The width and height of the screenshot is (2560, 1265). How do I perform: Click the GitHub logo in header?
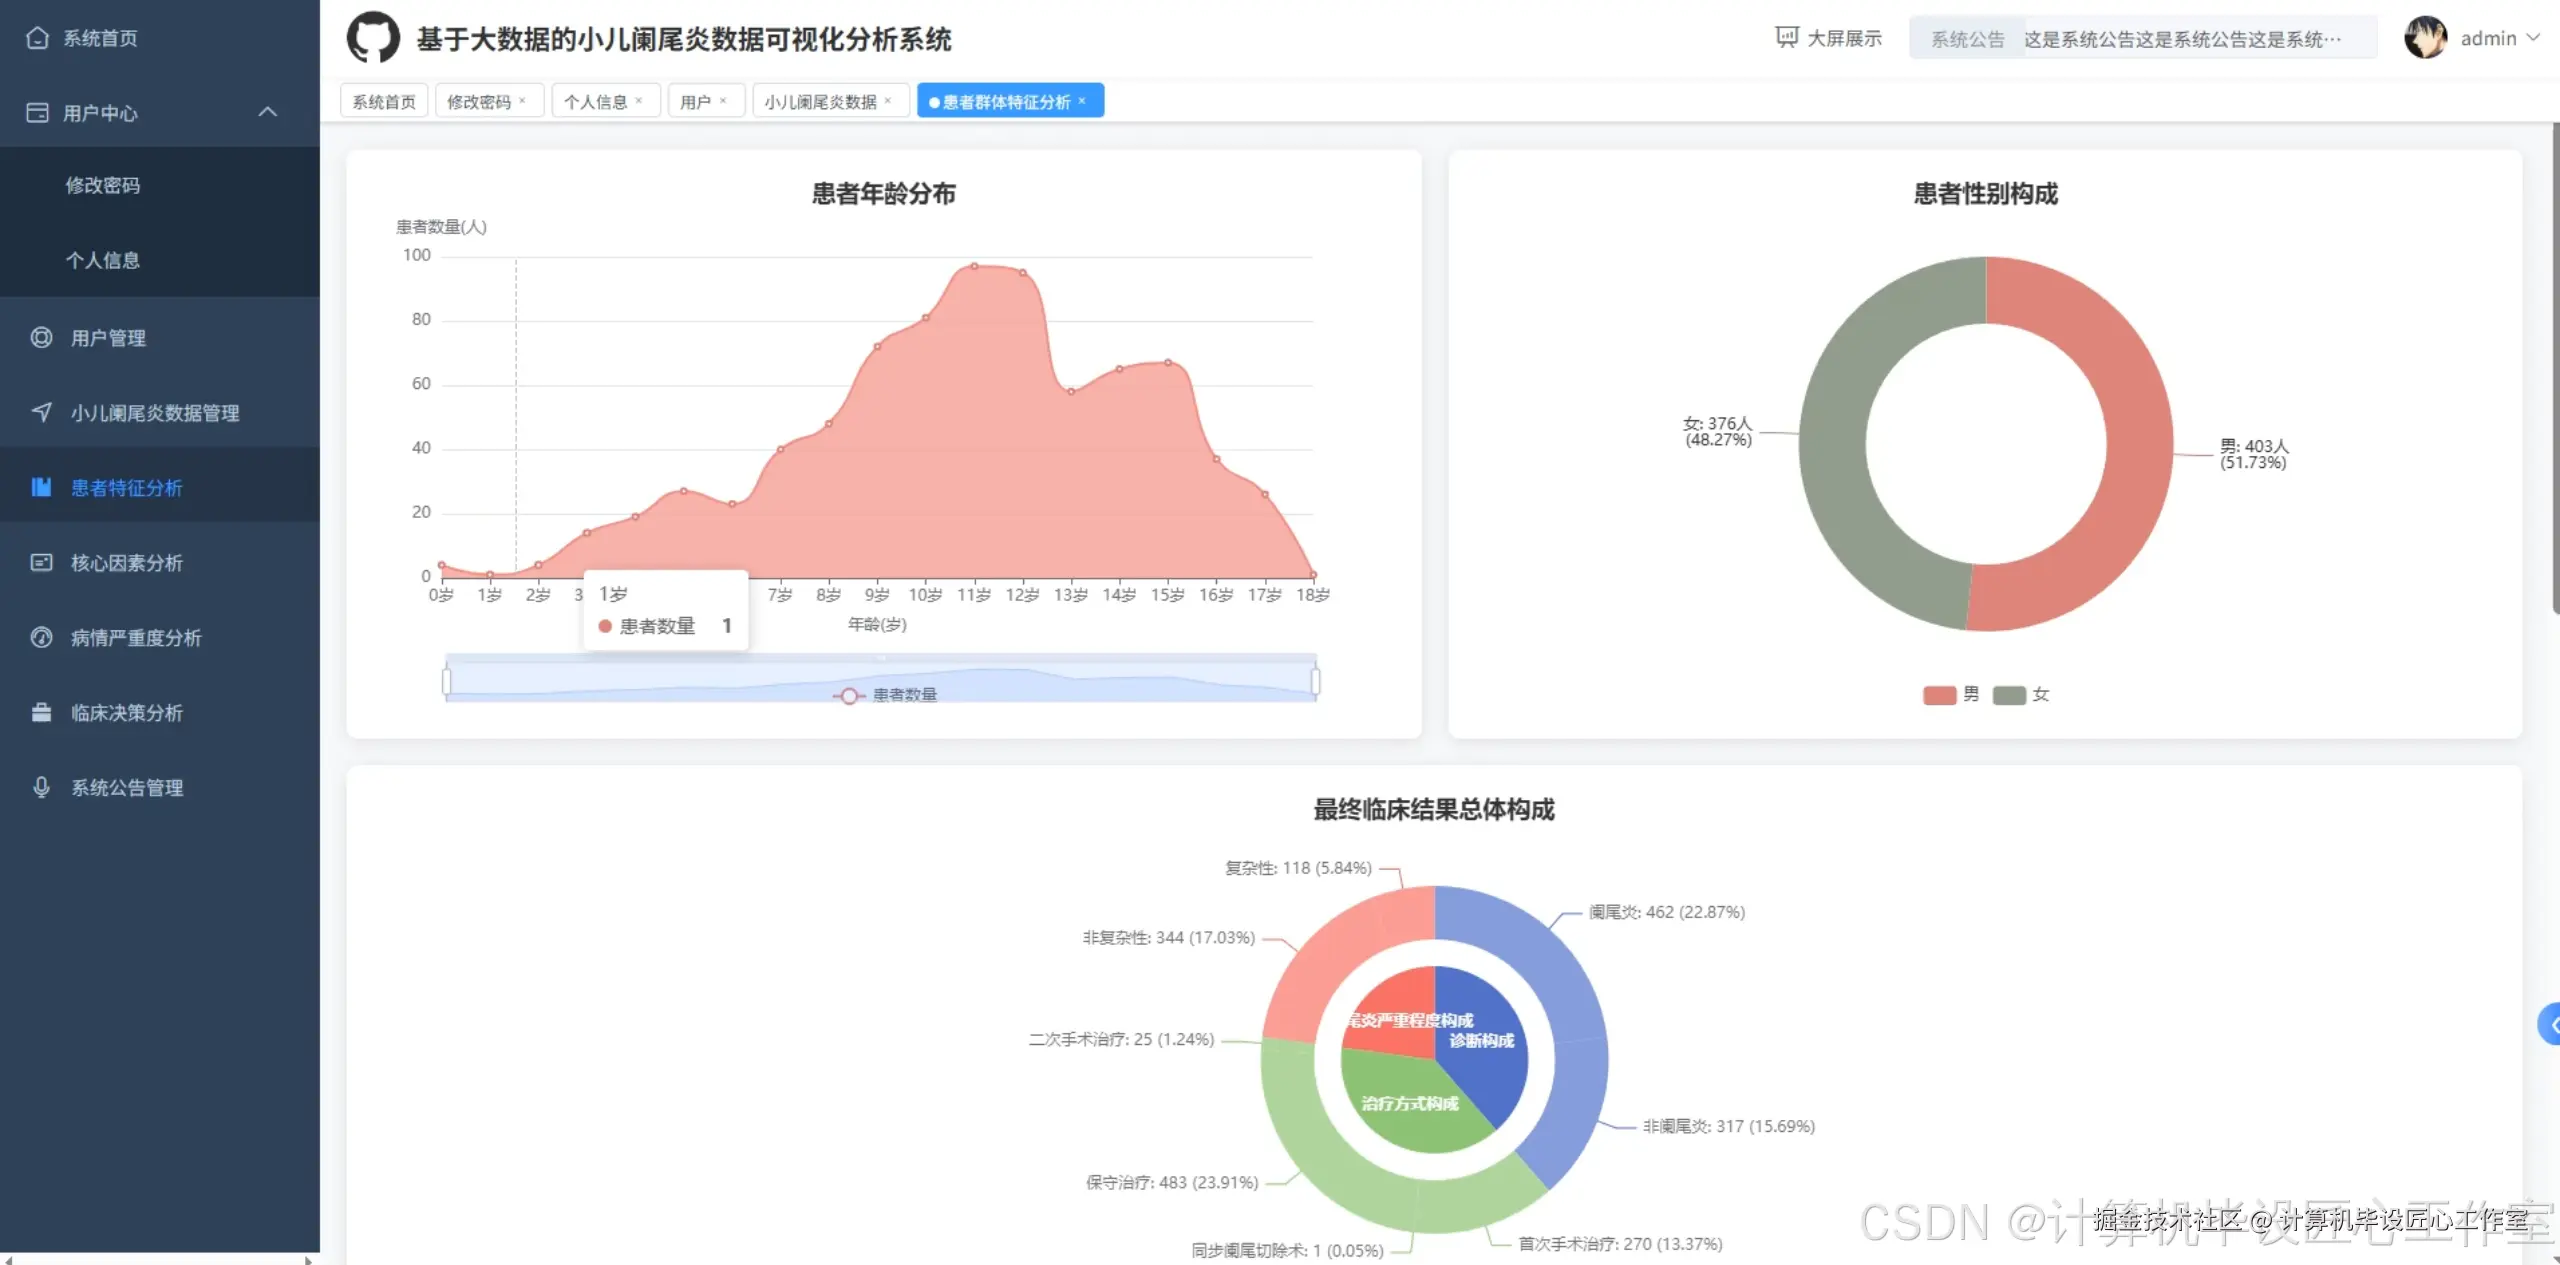click(373, 38)
